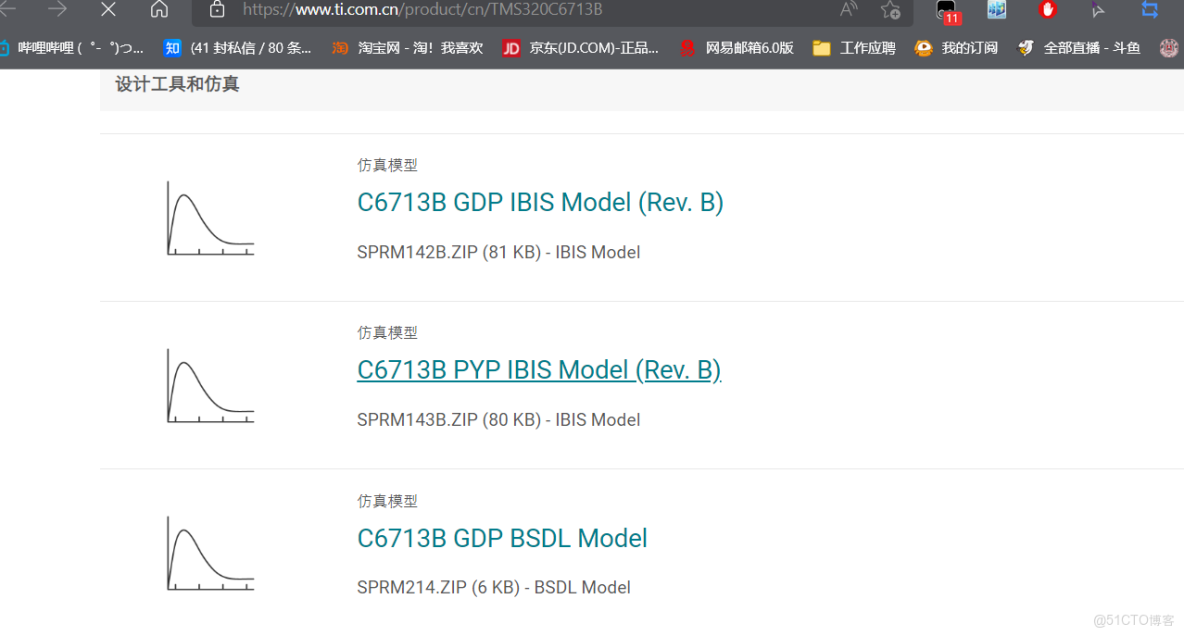The width and height of the screenshot is (1184, 636).
Task: Open C6713B GDP BSDL Model link
Action: click(x=502, y=538)
